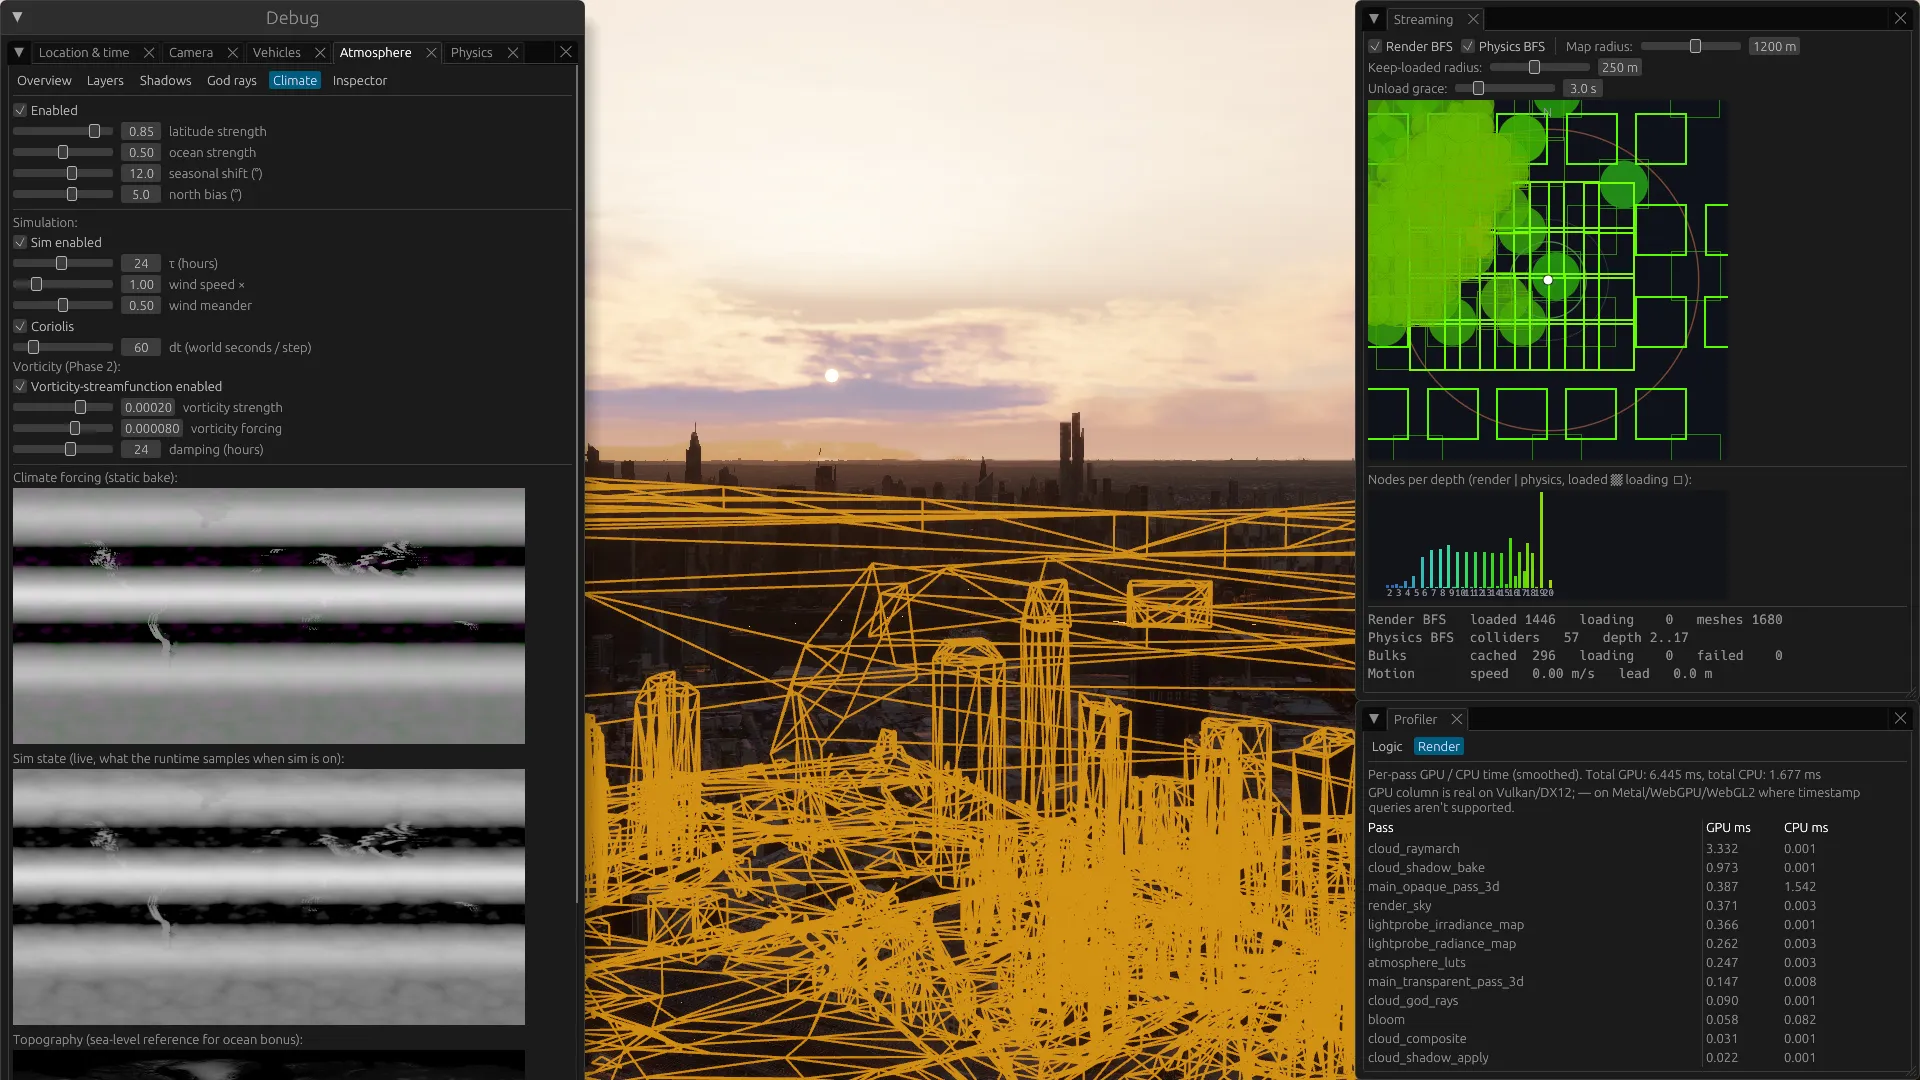Select the Overview sub-tab
The height and width of the screenshot is (1080, 1920).
point(44,81)
